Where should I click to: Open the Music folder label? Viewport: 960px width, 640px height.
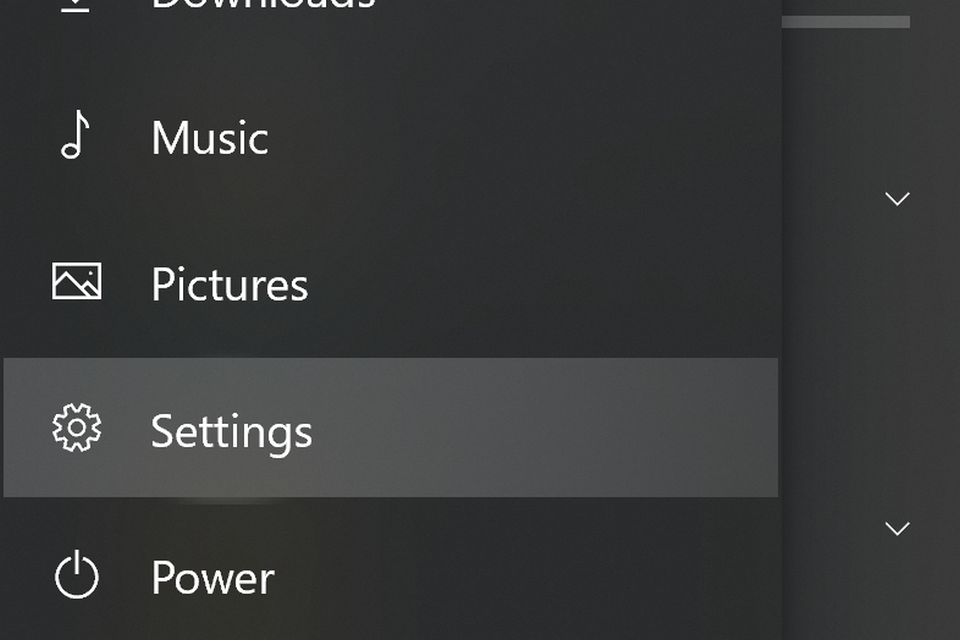210,138
